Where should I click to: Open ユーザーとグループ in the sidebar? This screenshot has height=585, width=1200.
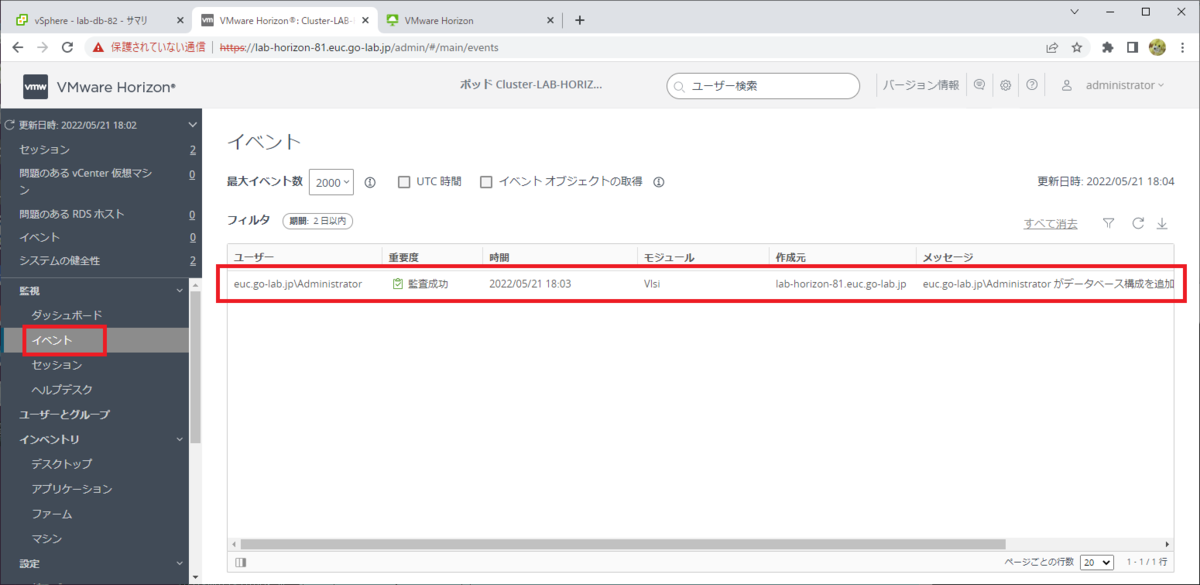click(x=65, y=414)
